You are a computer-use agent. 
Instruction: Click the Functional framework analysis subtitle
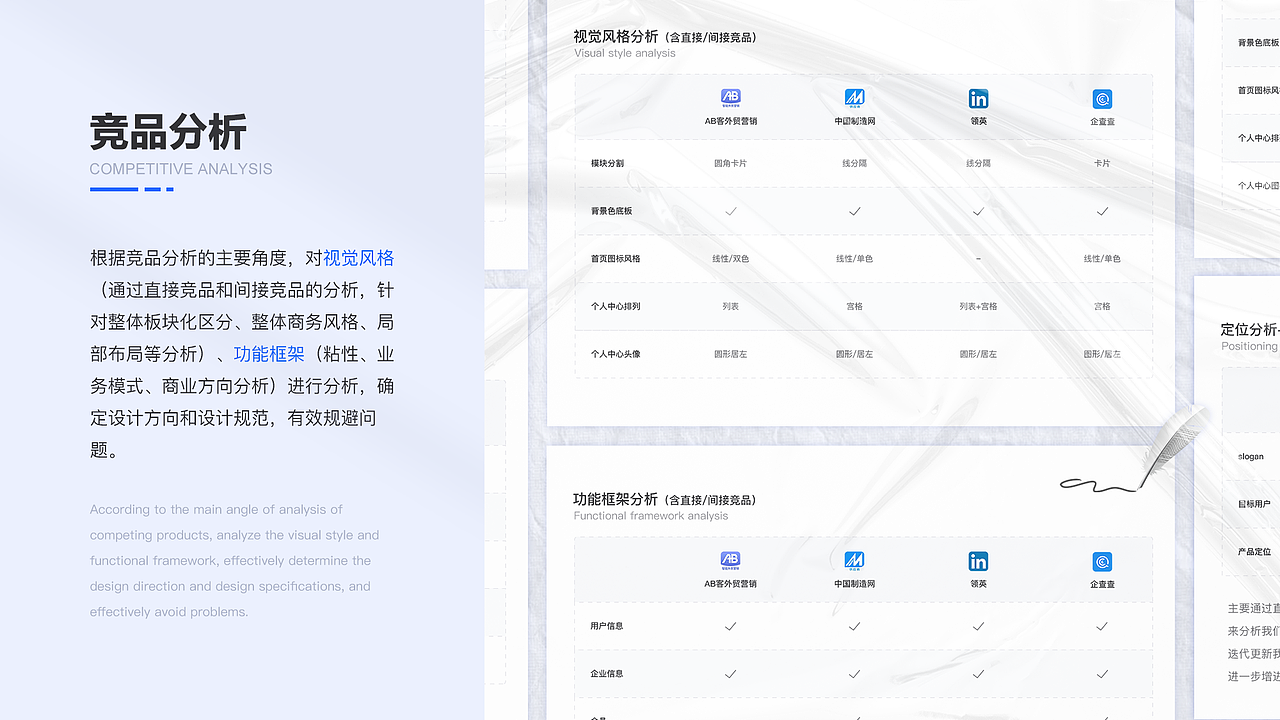pos(651,516)
